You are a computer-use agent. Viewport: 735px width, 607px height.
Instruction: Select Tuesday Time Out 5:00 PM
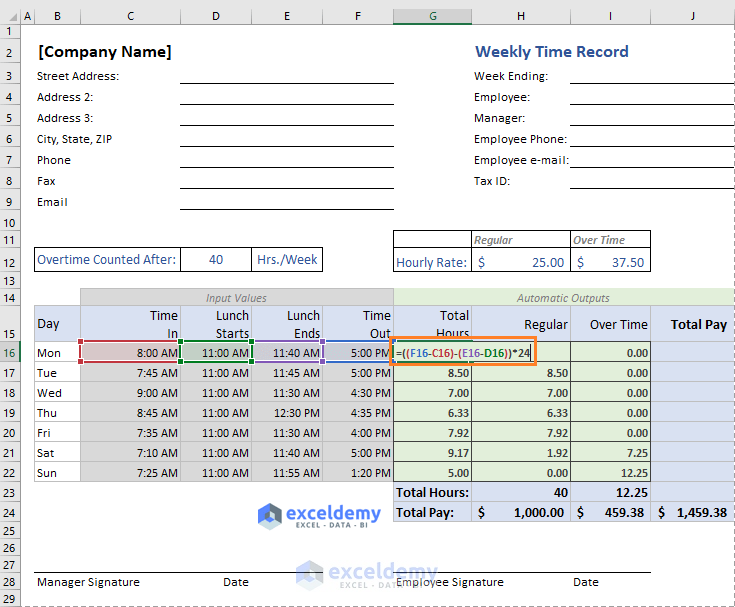click(358, 373)
